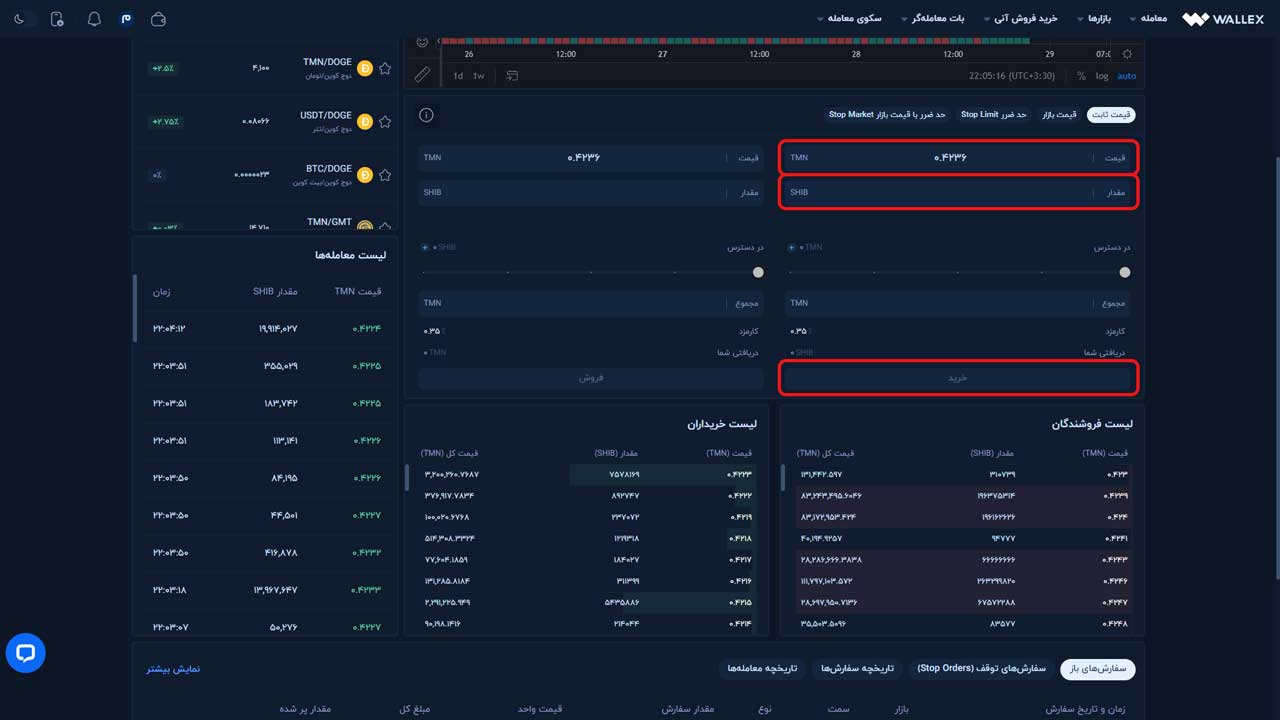Open the TMN/GMT market row
Image resolution: width=1280 pixels, height=720 pixels.
pyautogui.click(x=265, y=225)
